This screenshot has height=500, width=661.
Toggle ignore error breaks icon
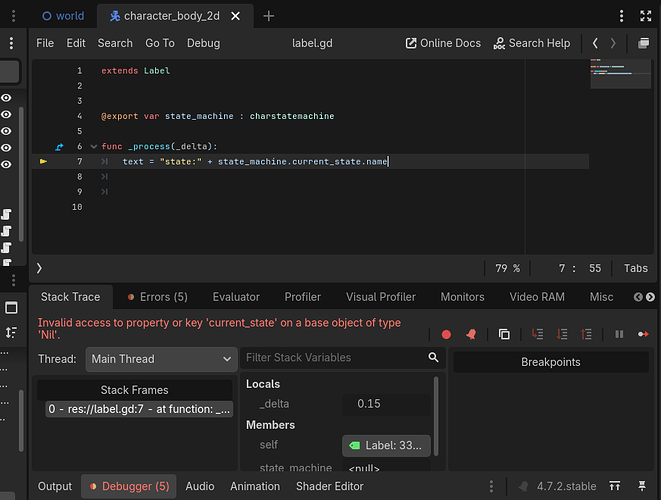click(471, 334)
